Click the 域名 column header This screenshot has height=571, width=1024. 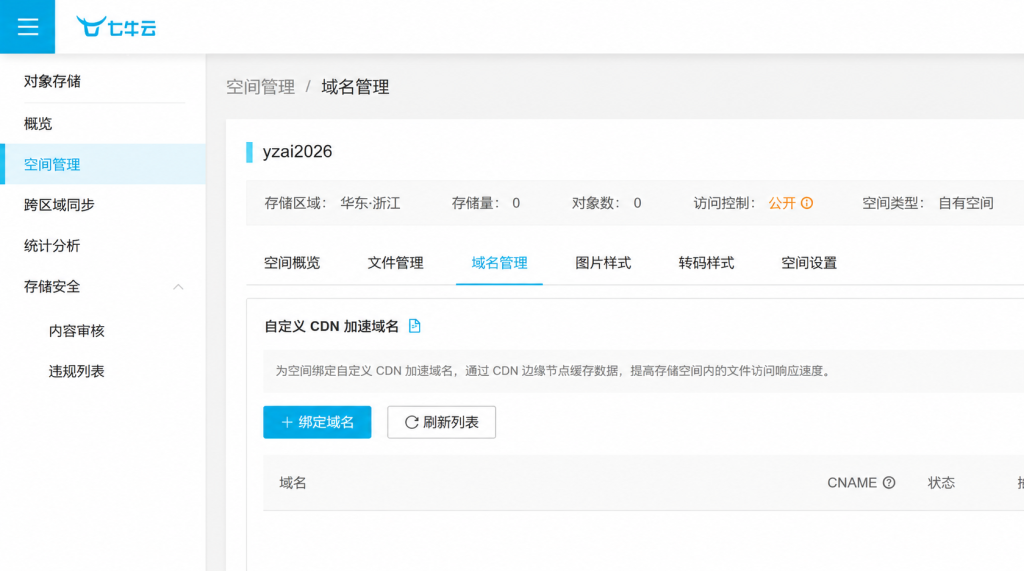click(293, 483)
